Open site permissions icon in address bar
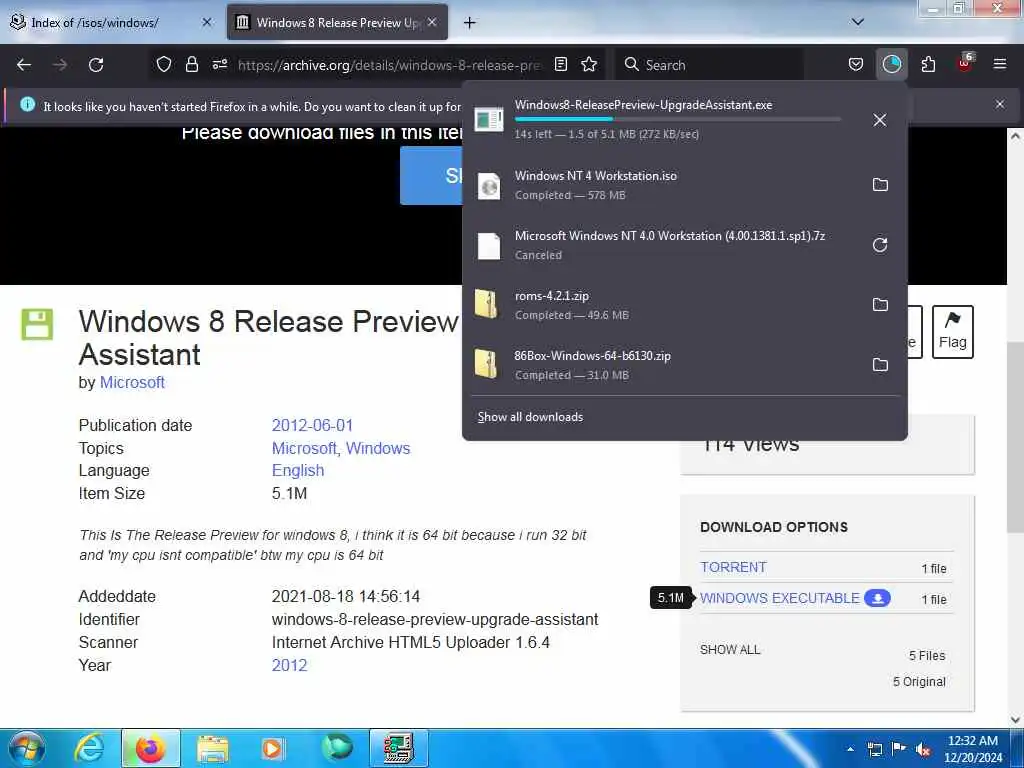This screenshot has width=1024, height=768. click(219, 65)
